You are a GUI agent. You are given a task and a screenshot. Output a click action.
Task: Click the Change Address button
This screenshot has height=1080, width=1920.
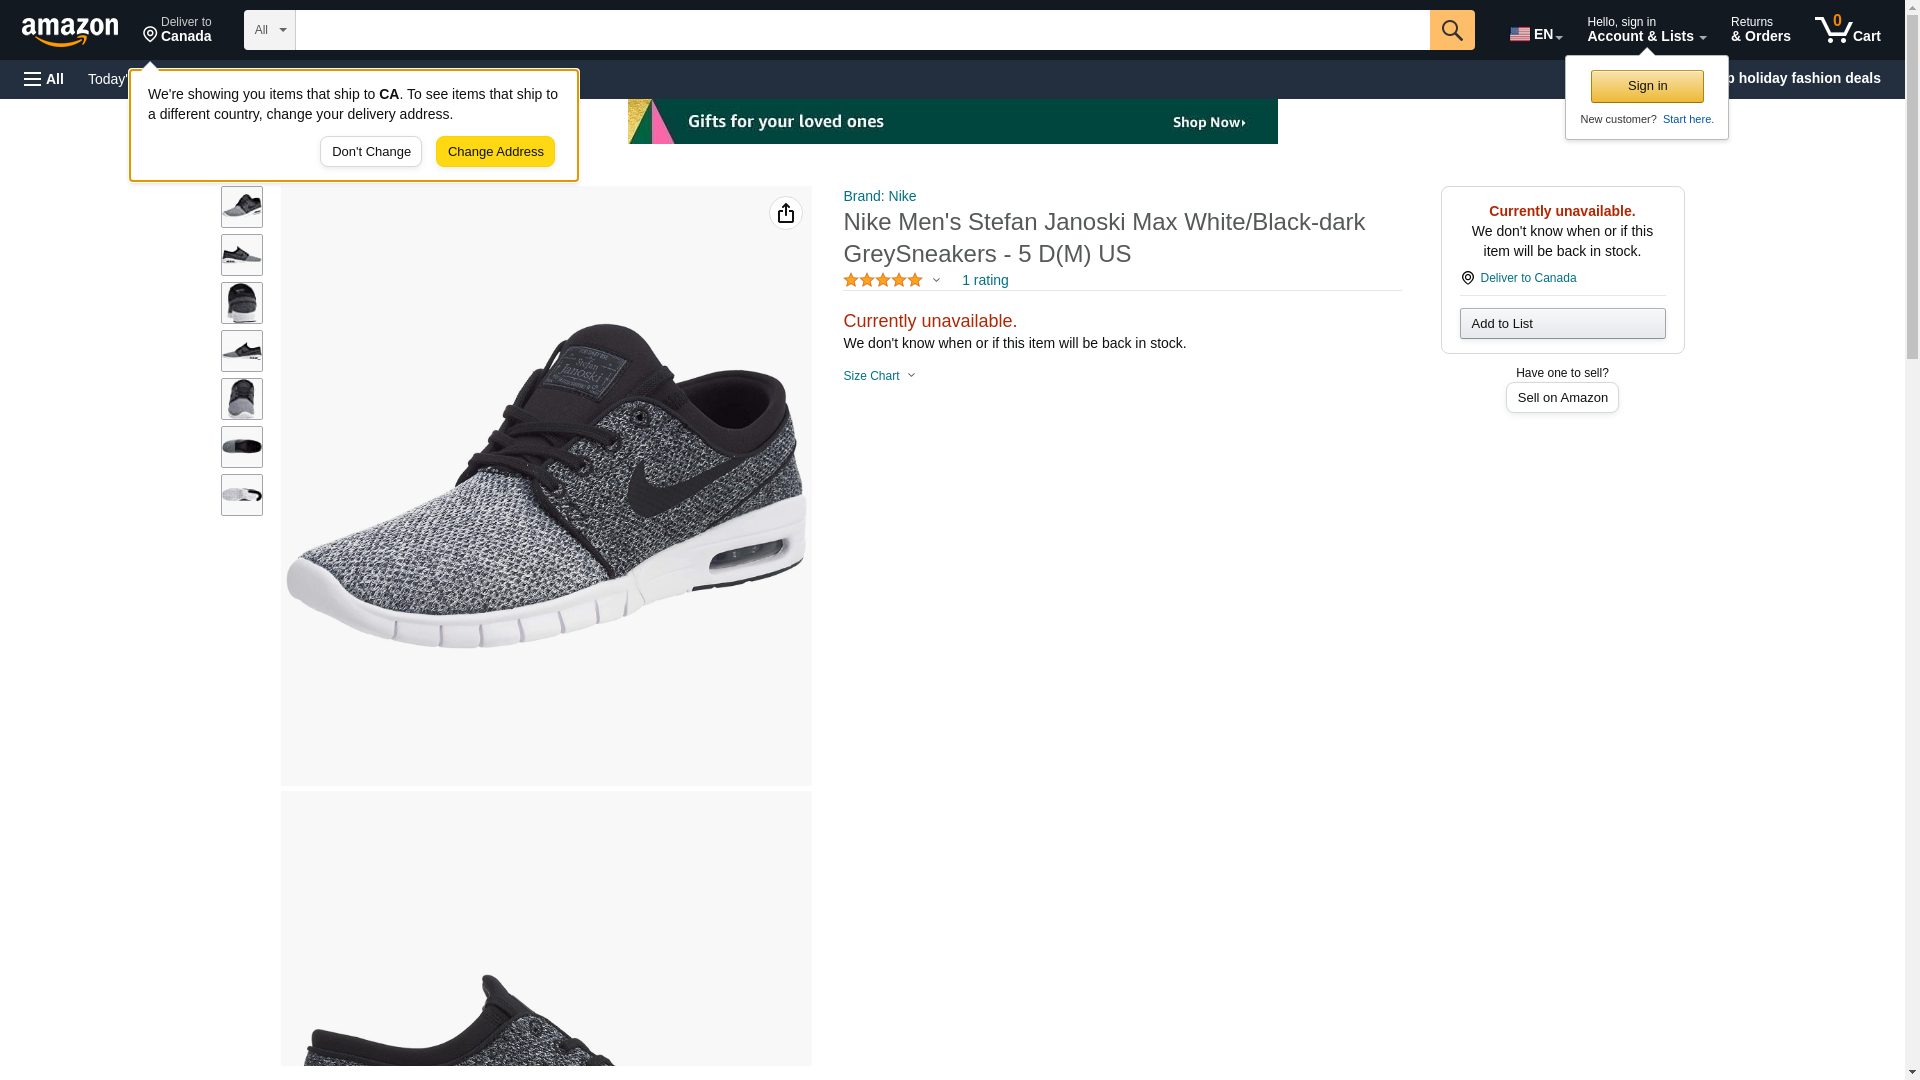point(495,152)
